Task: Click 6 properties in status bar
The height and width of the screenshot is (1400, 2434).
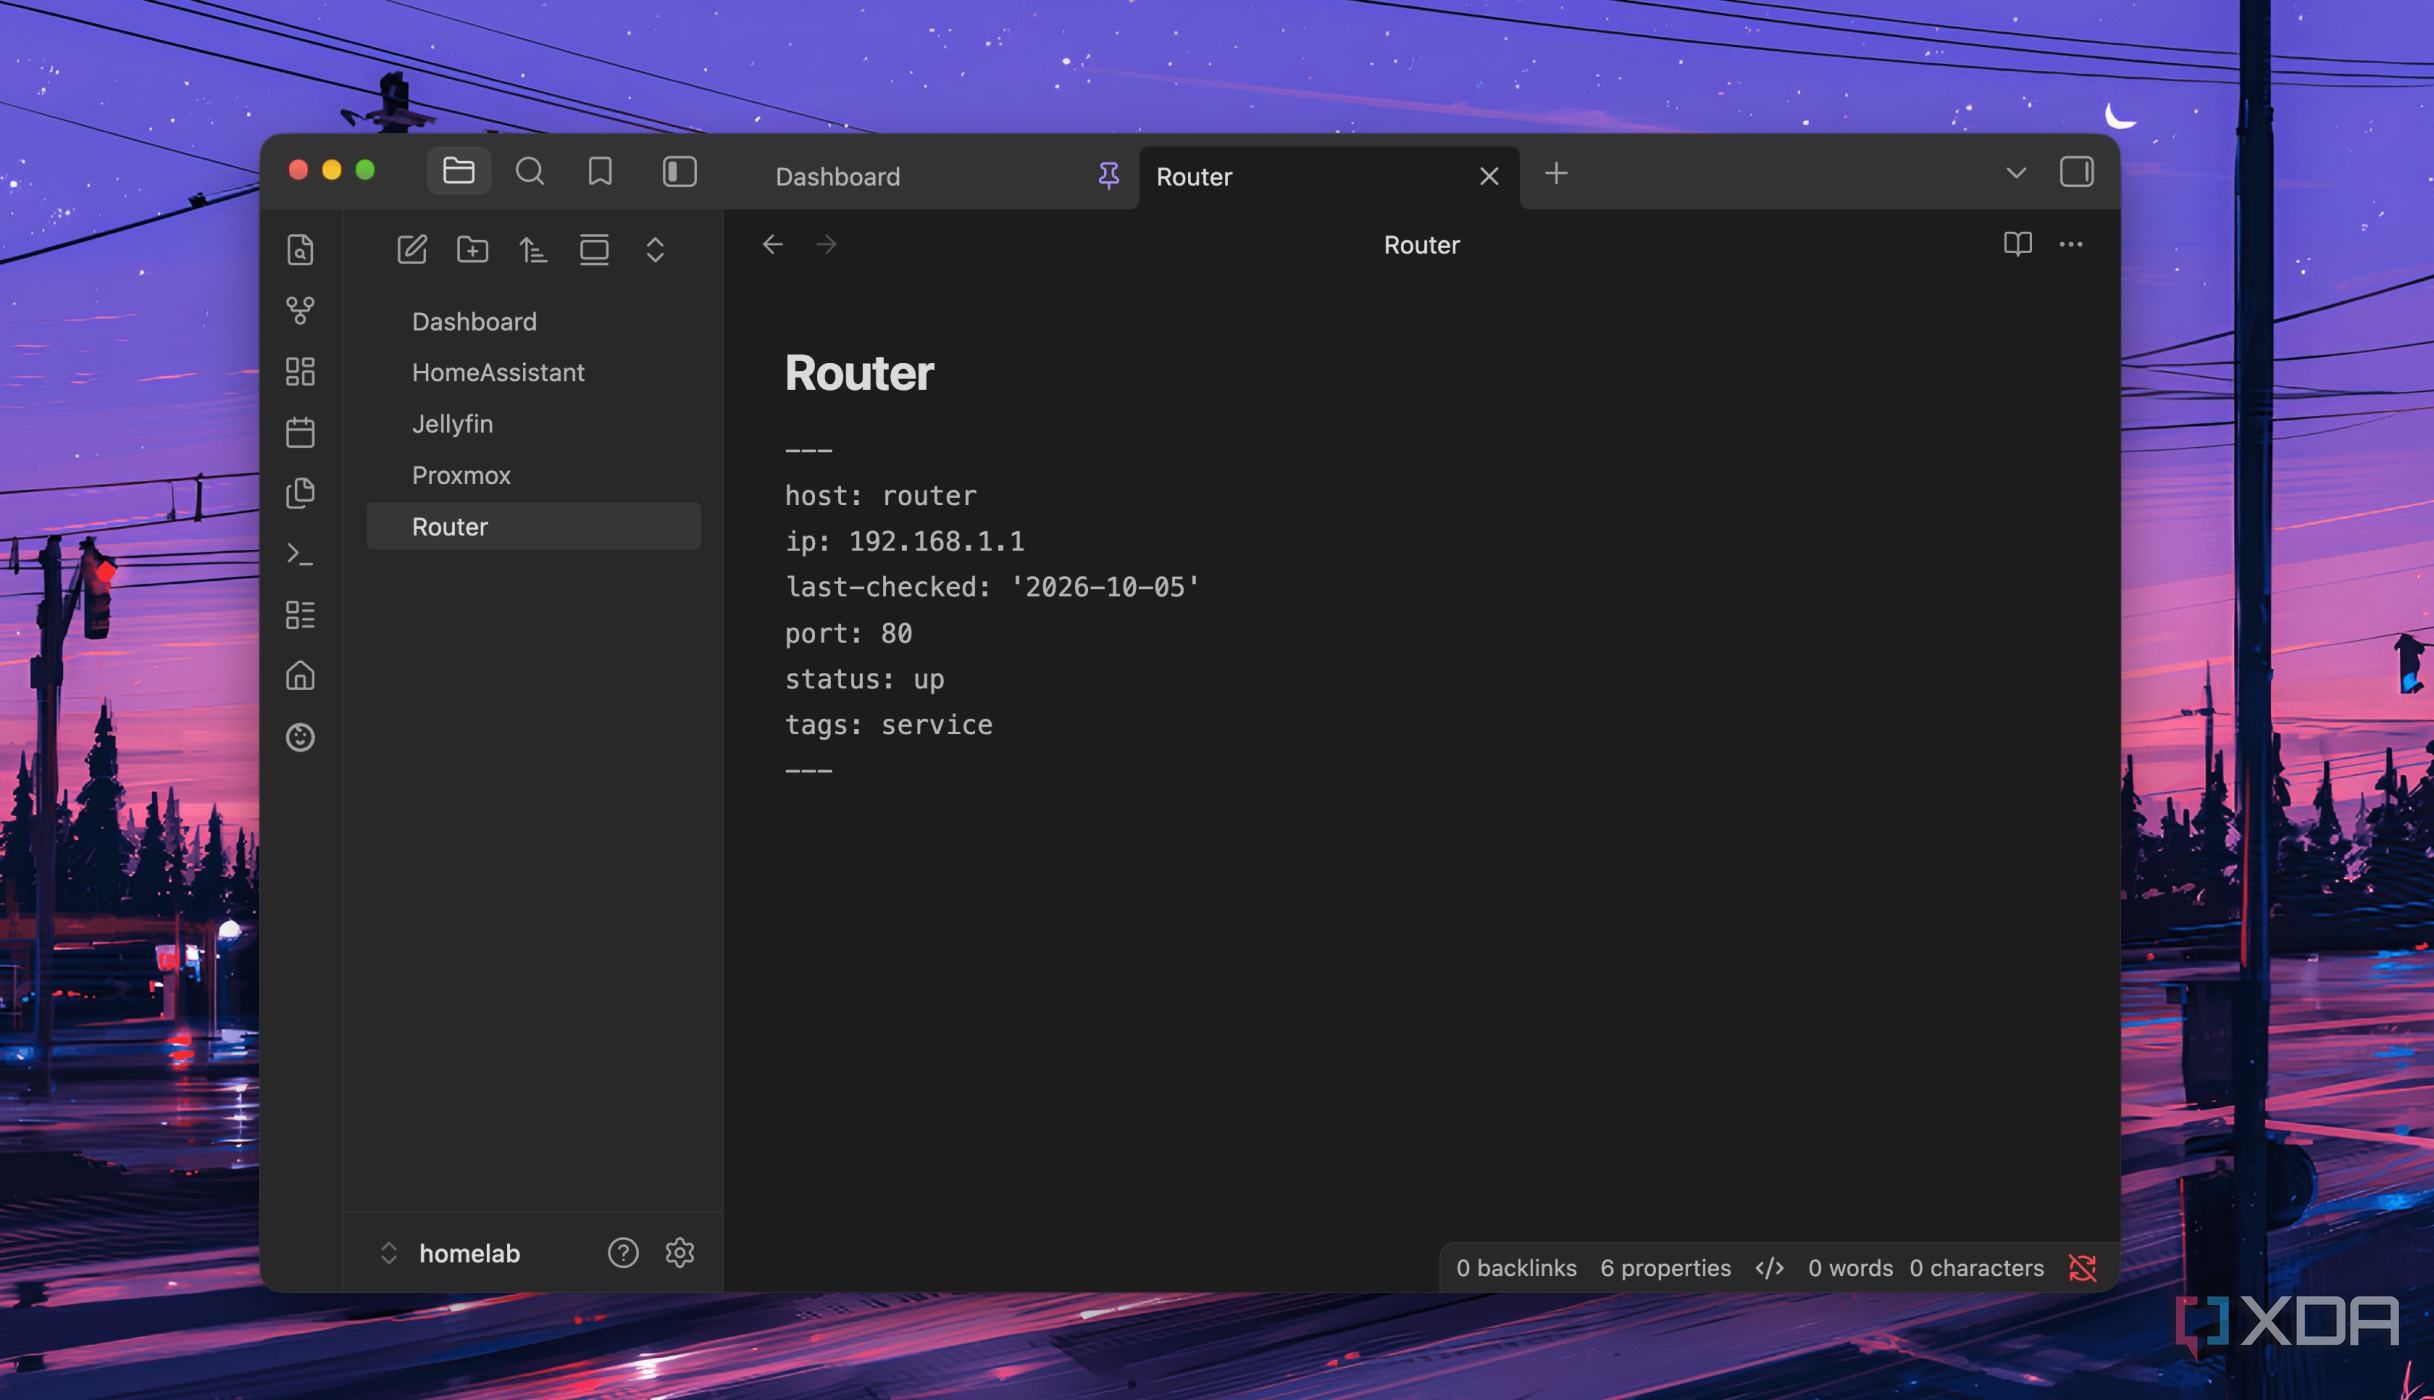Action: click(1665, 1268)
